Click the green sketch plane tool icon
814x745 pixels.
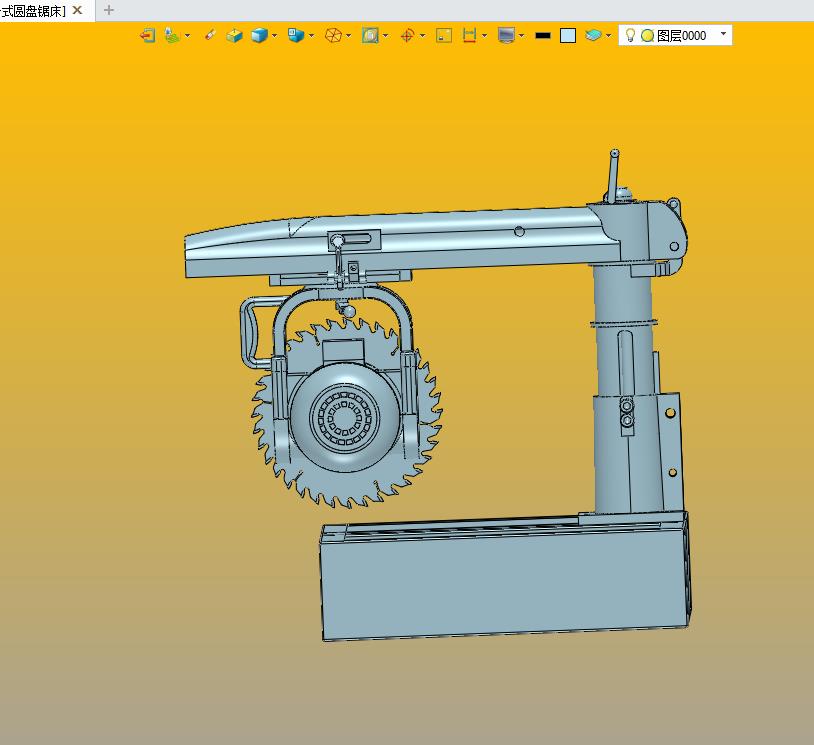click(x=172, y=35)
